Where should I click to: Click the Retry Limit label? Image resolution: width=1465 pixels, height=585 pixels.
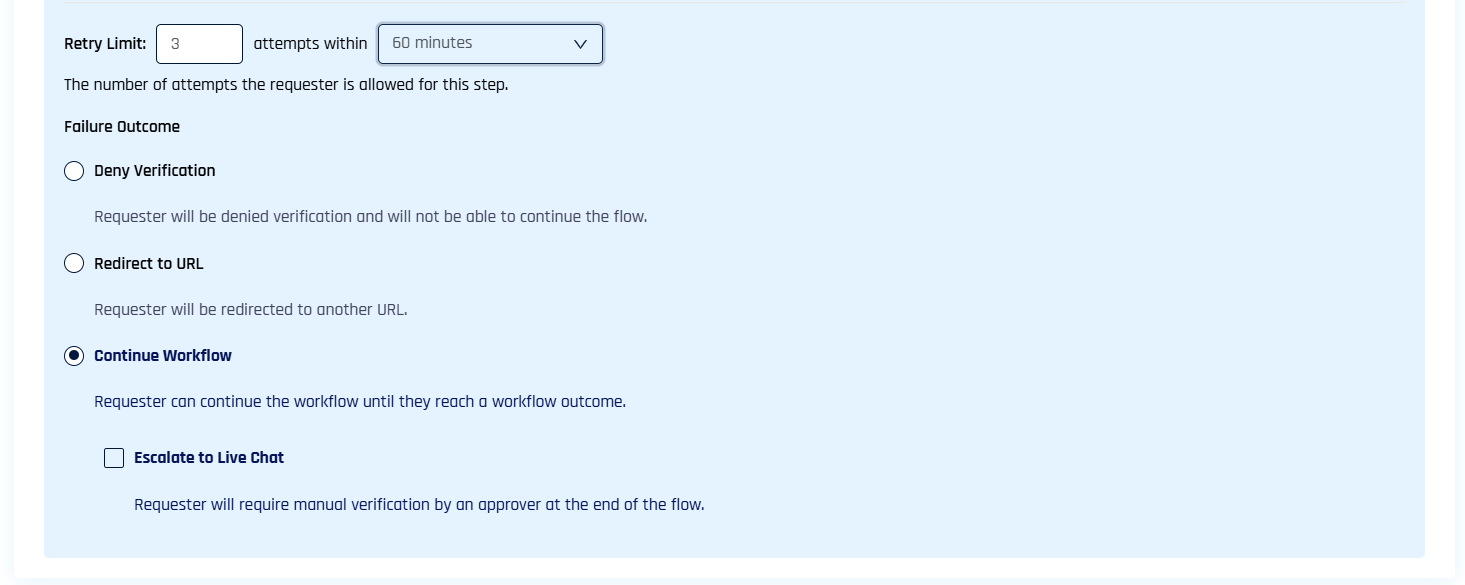[x=105, y=44]
